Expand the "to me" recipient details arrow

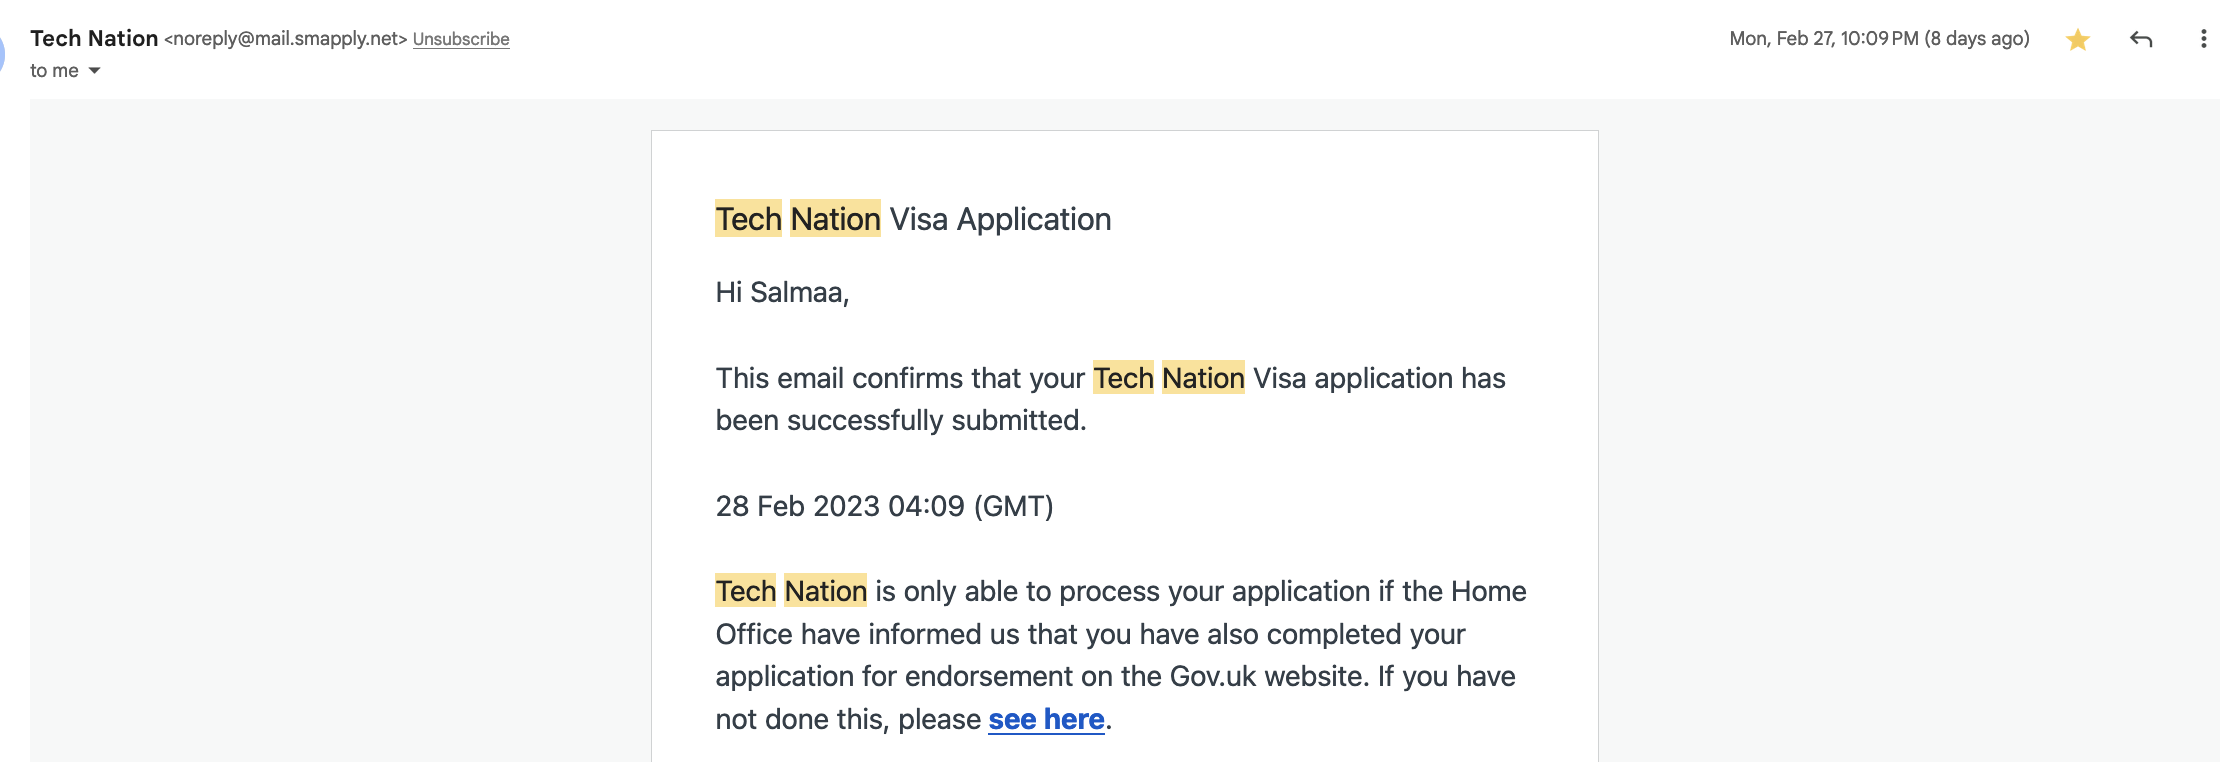pyautogui.click(x=95, y=71)
